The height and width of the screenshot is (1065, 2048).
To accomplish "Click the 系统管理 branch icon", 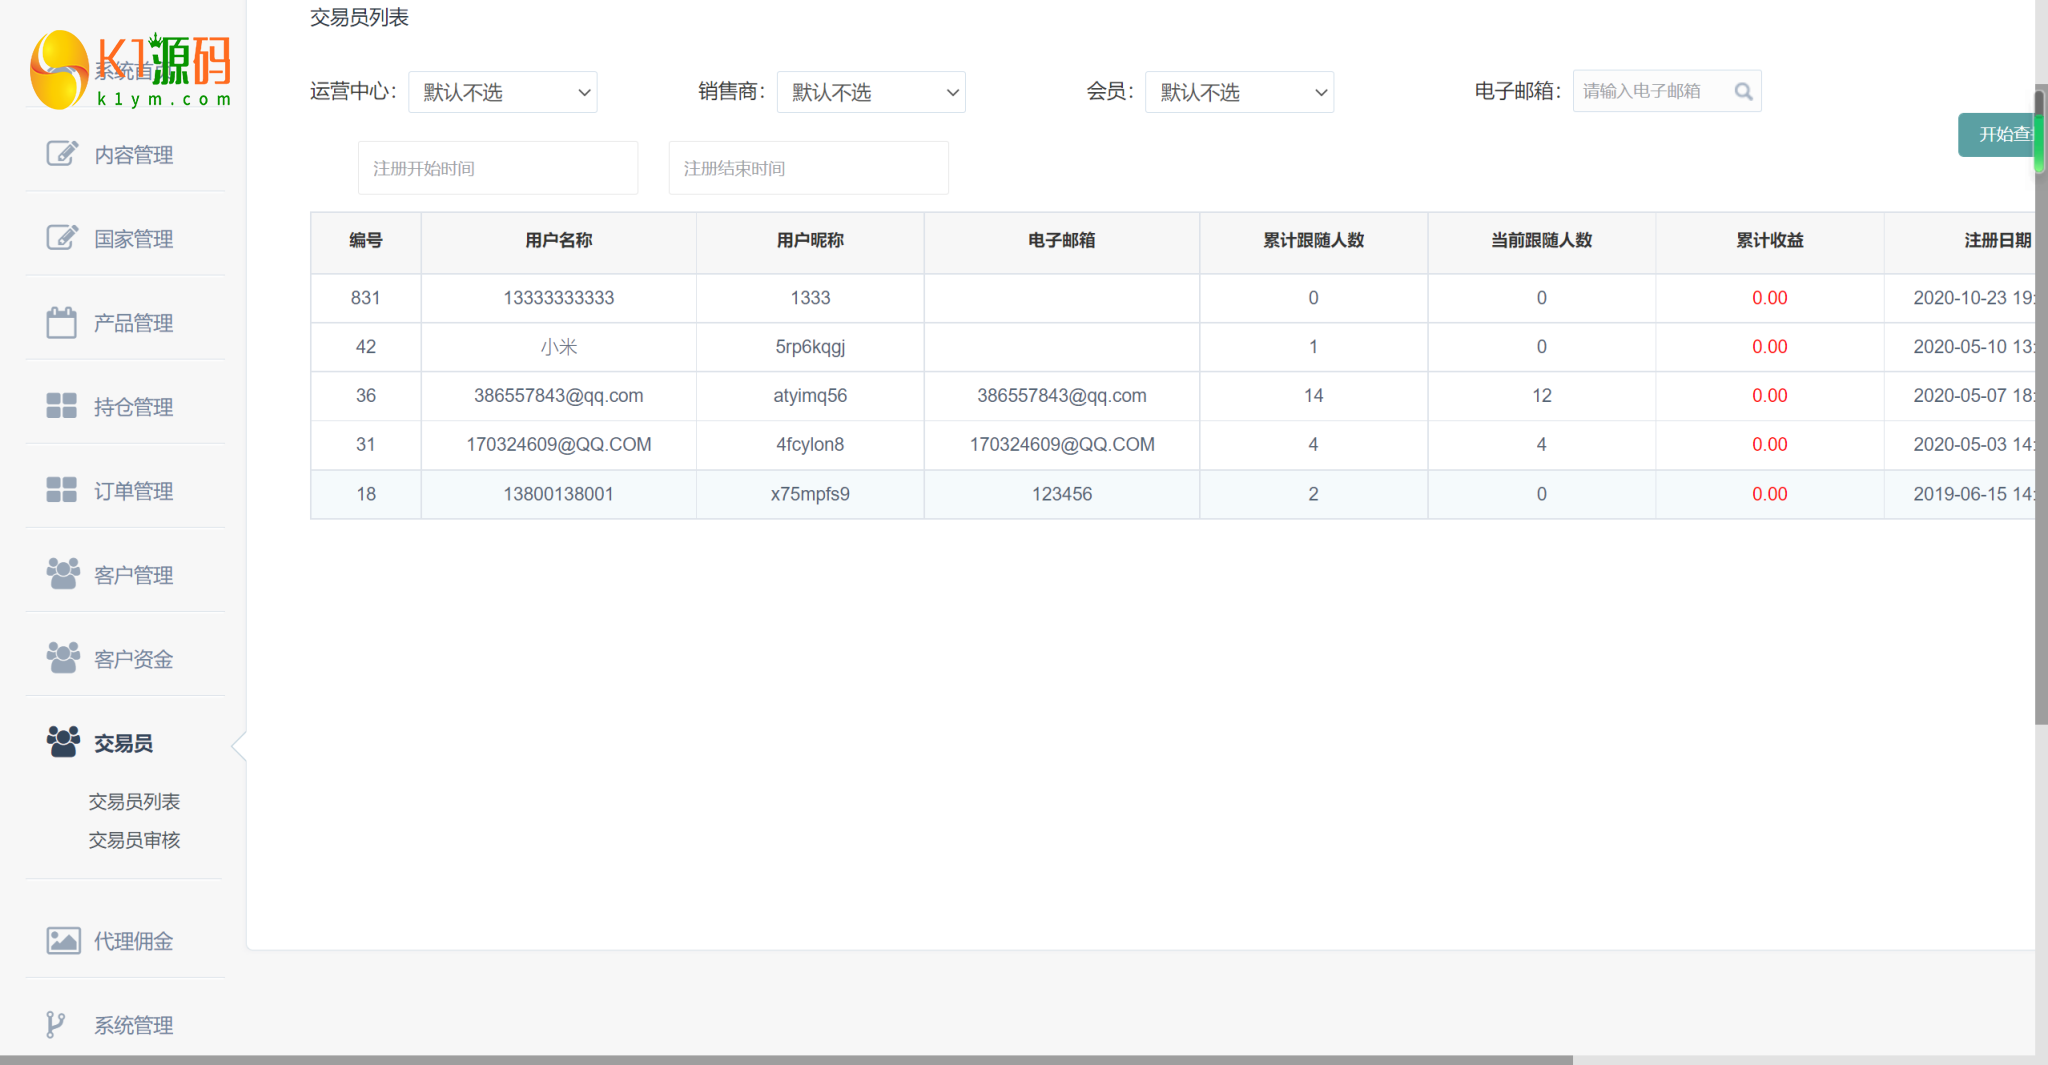I will pos(56,1024).
